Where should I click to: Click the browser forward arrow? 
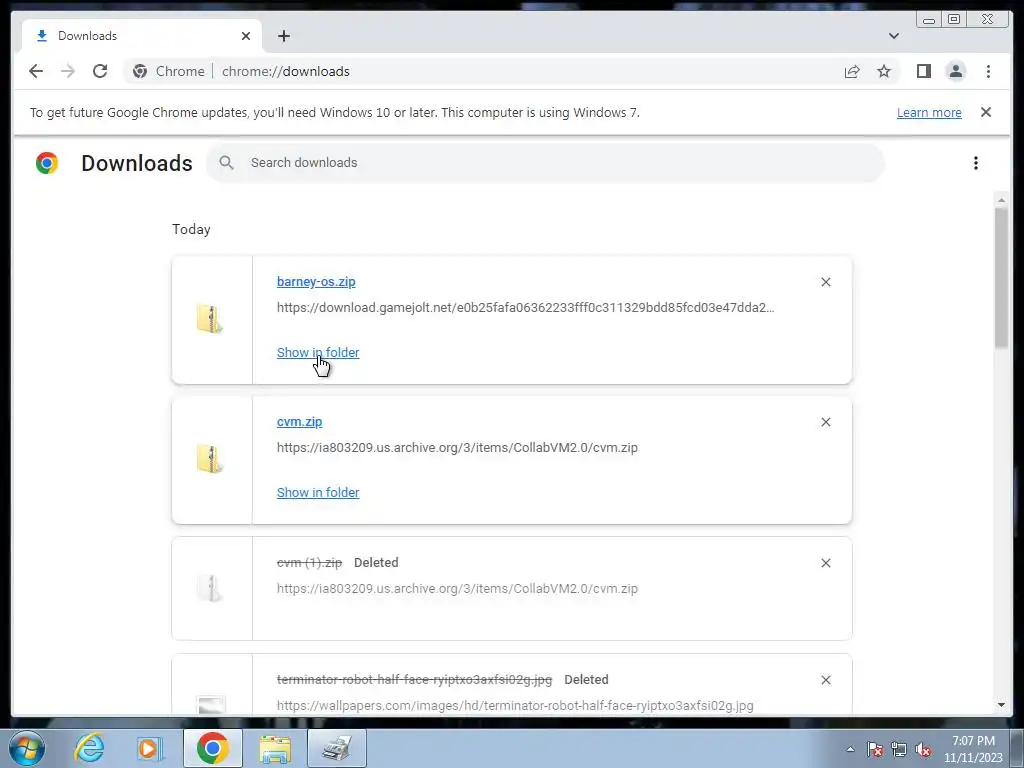(68, 71)
